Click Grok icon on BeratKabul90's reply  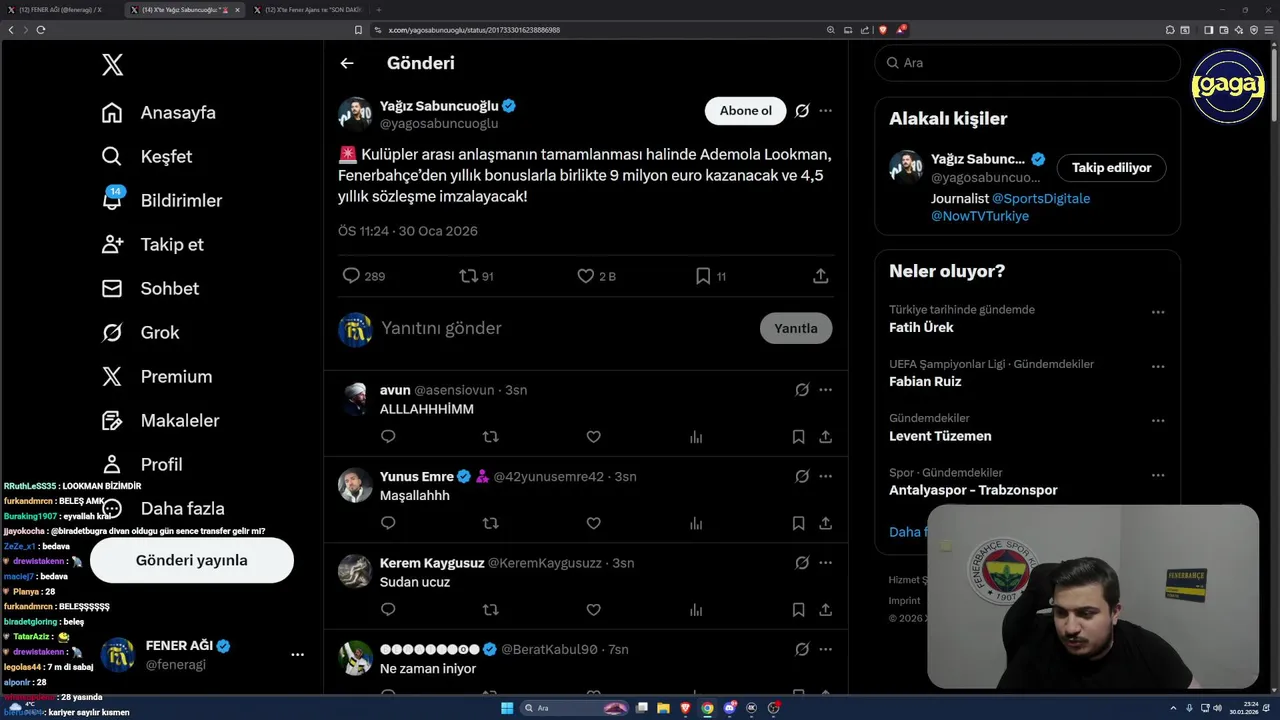802,649
